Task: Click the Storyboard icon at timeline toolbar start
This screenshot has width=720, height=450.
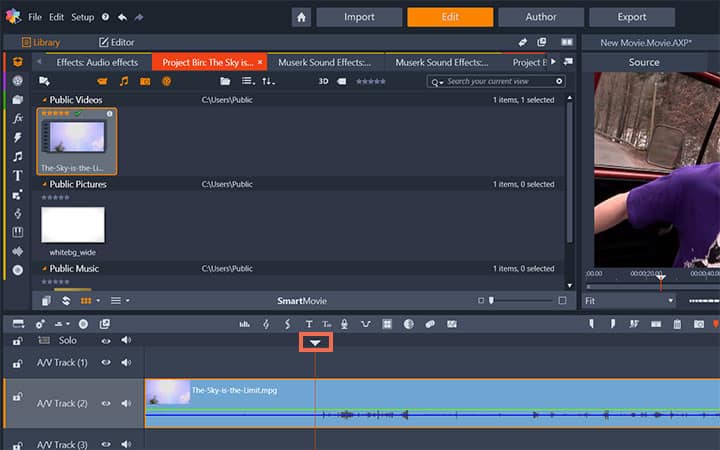Action: (18, 324)
